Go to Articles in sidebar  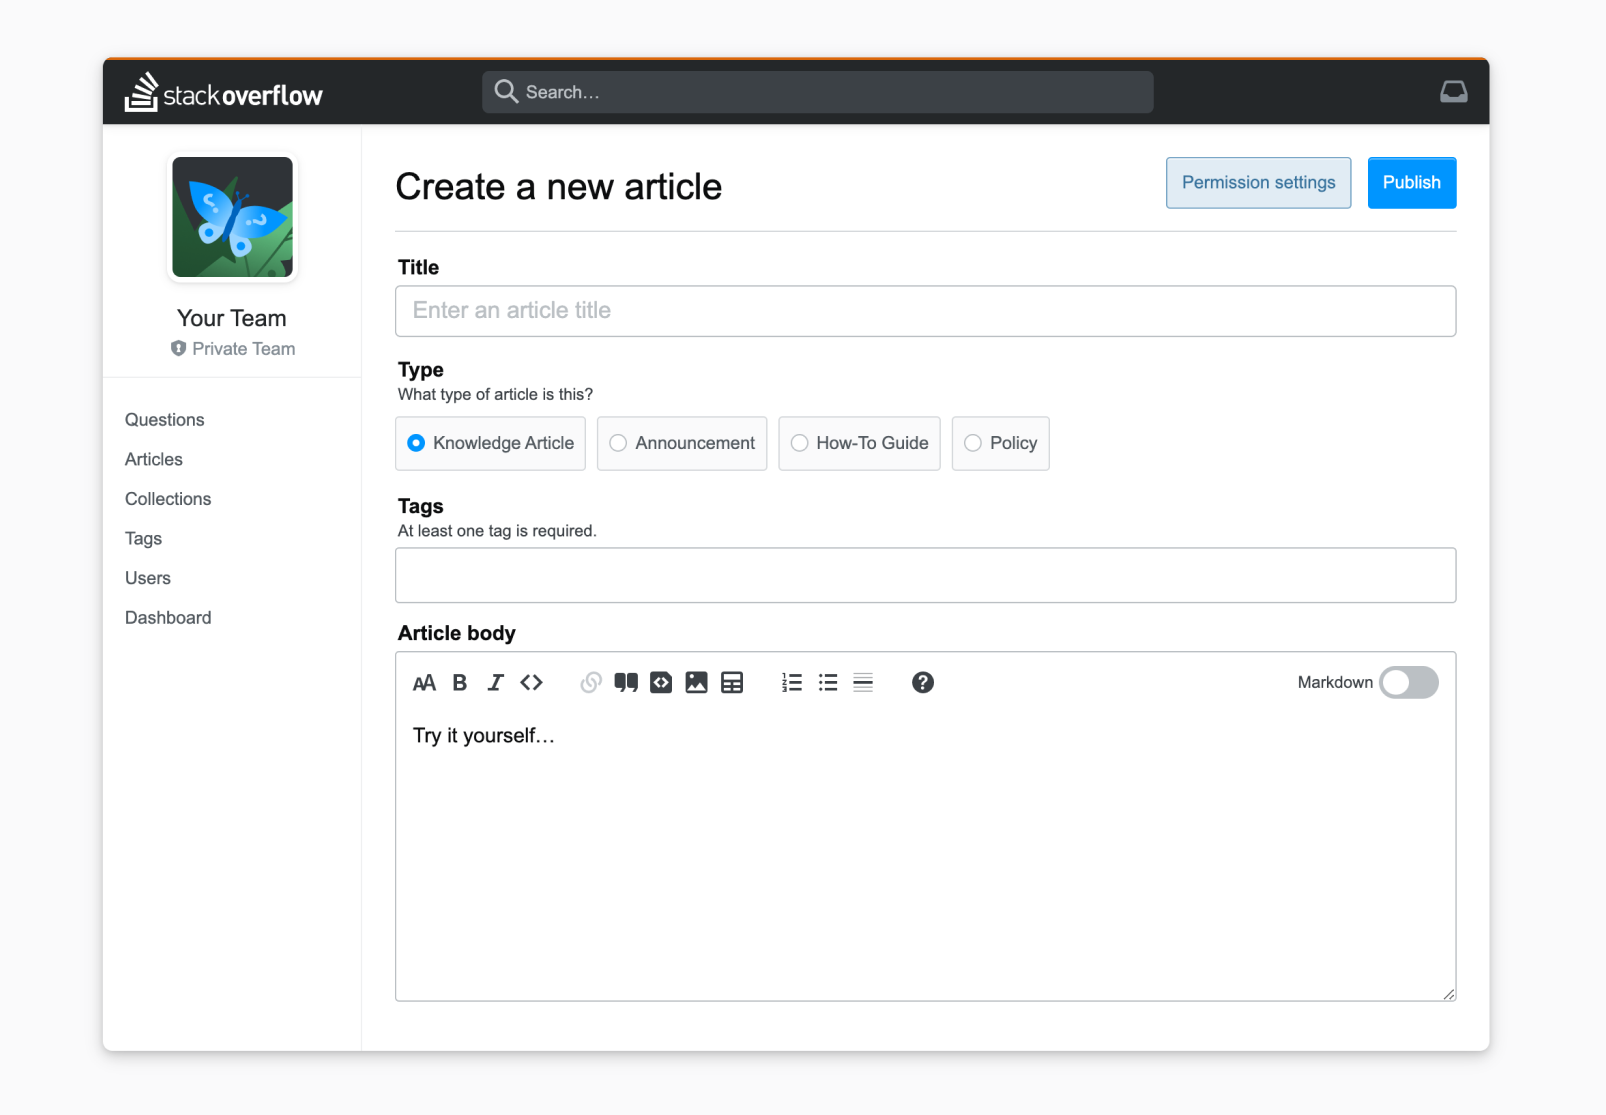tap(154, 460)
